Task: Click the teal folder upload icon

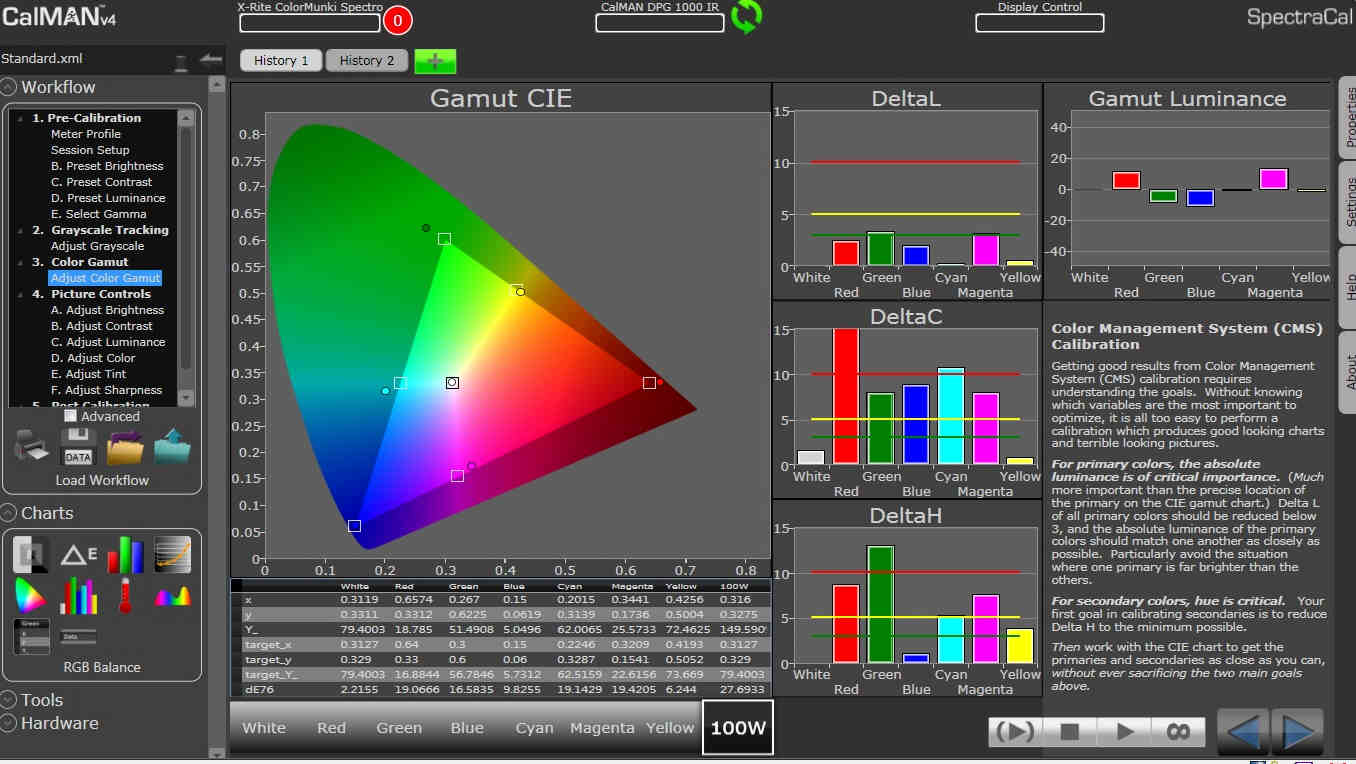Action: point(172,447)
